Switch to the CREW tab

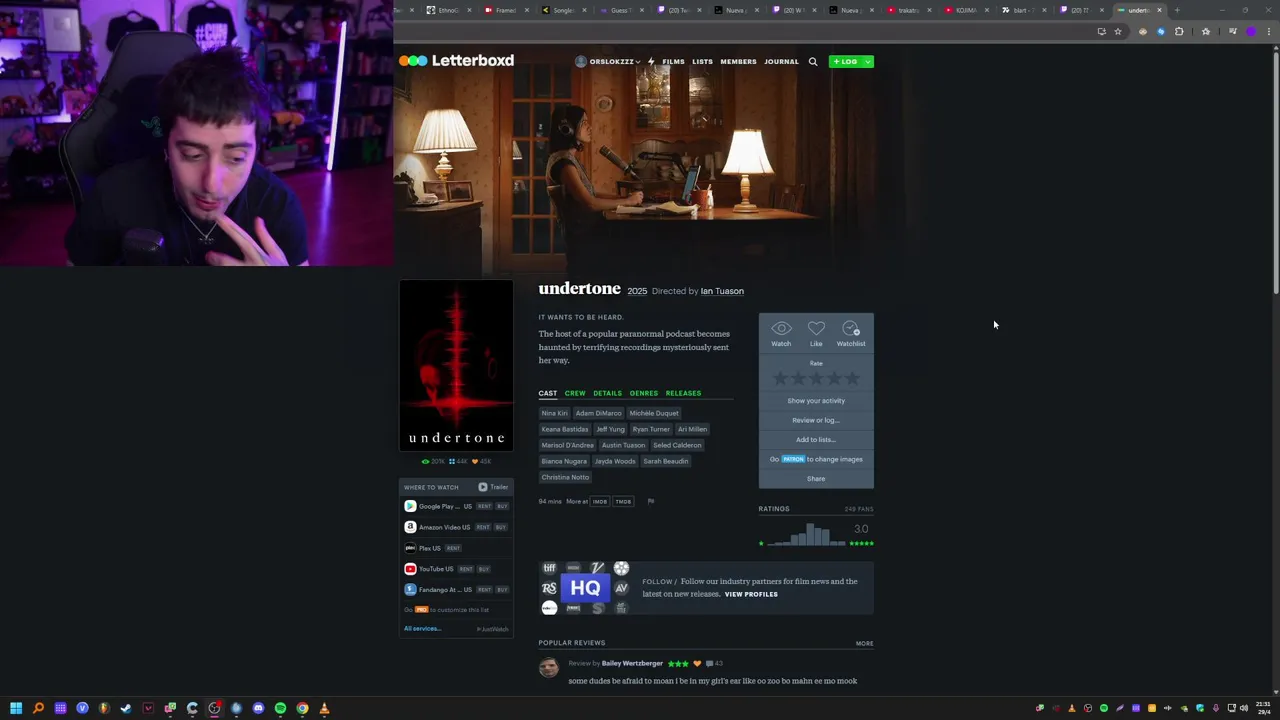tap(575, 393)
